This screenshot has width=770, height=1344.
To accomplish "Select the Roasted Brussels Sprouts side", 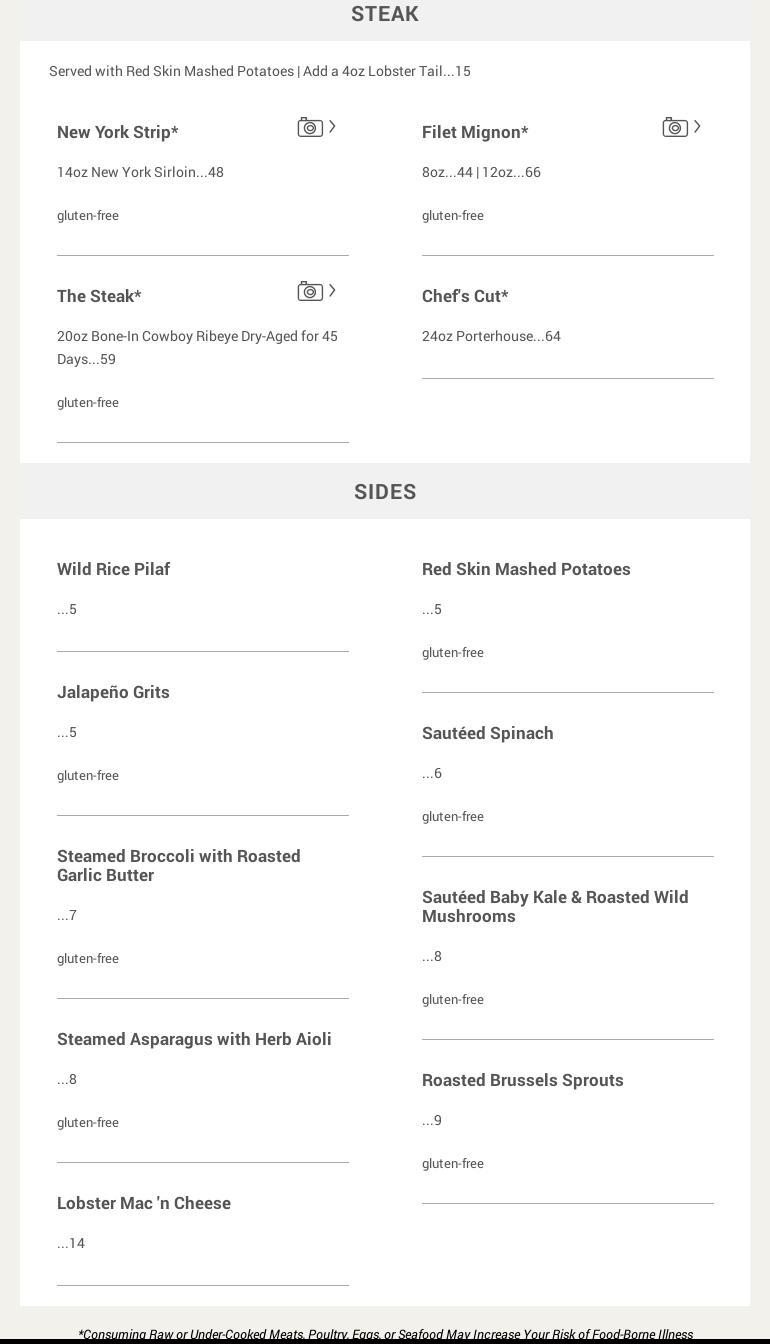I will [x=522, y=1080].
